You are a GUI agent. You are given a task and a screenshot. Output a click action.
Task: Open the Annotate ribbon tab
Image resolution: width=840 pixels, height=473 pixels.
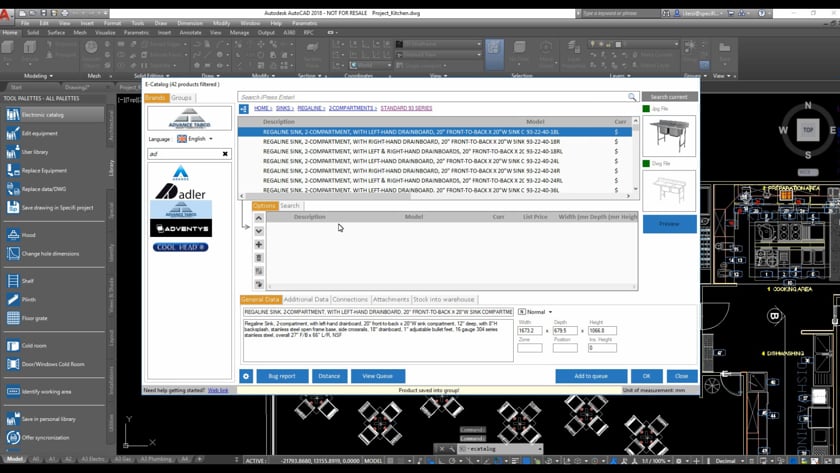click(x=190, y=33)
